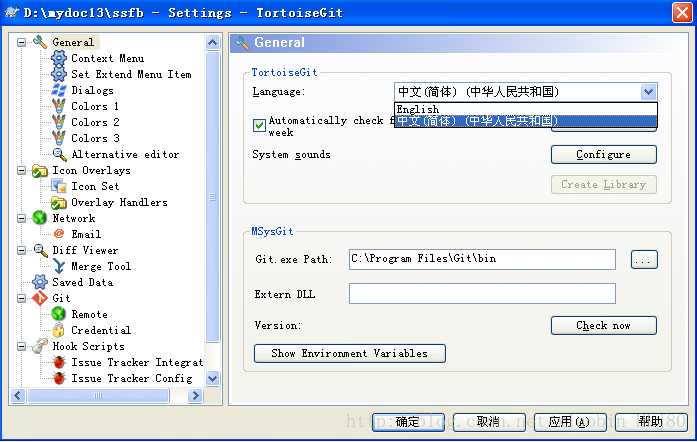Viewport: 697px width, 442px height.
Task: Click the Diff Viewer magnifier icon
Action: tap(40, 250)
